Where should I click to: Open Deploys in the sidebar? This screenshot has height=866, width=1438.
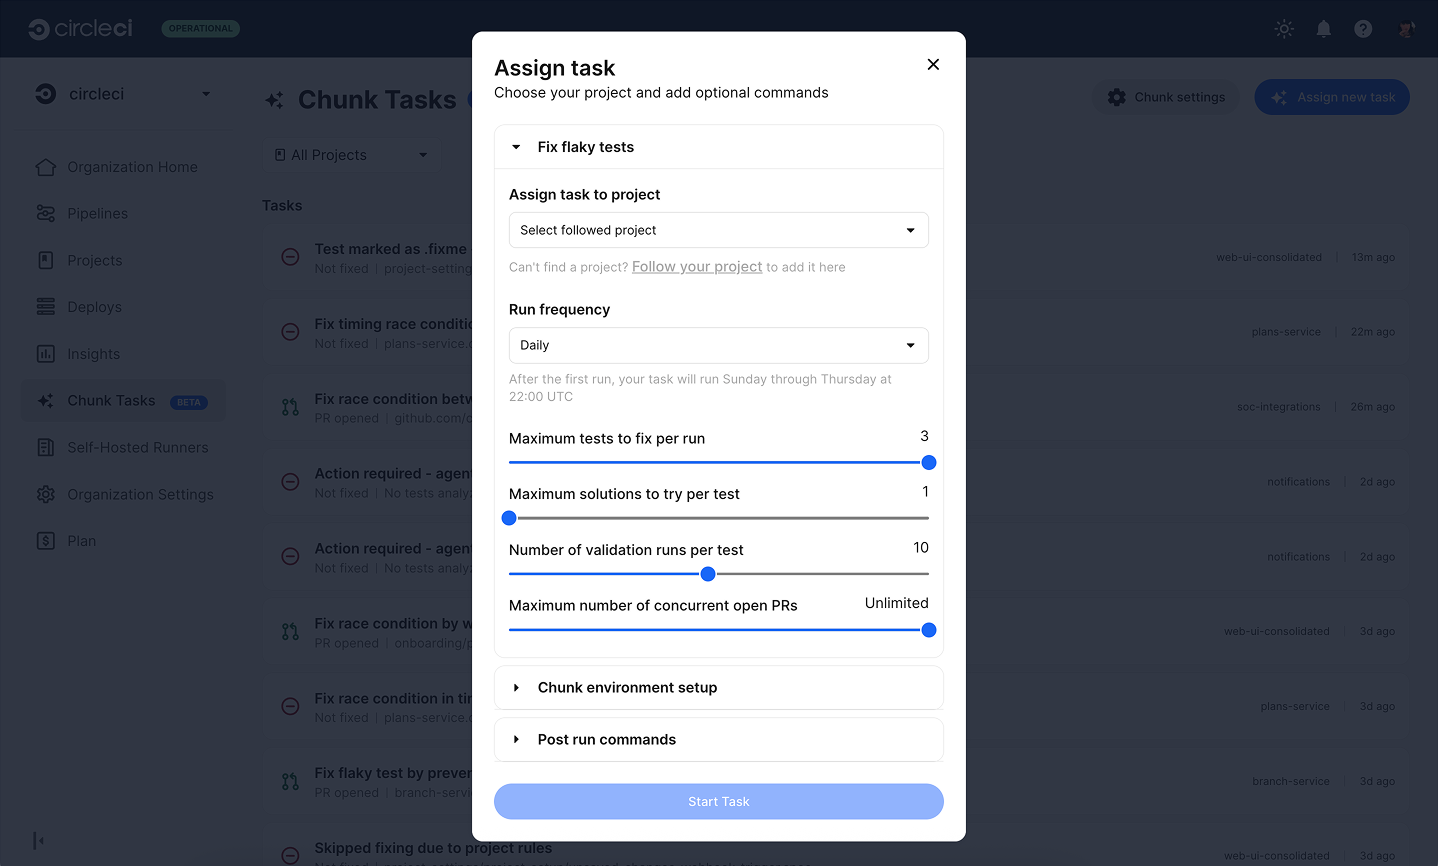(94, 306)
